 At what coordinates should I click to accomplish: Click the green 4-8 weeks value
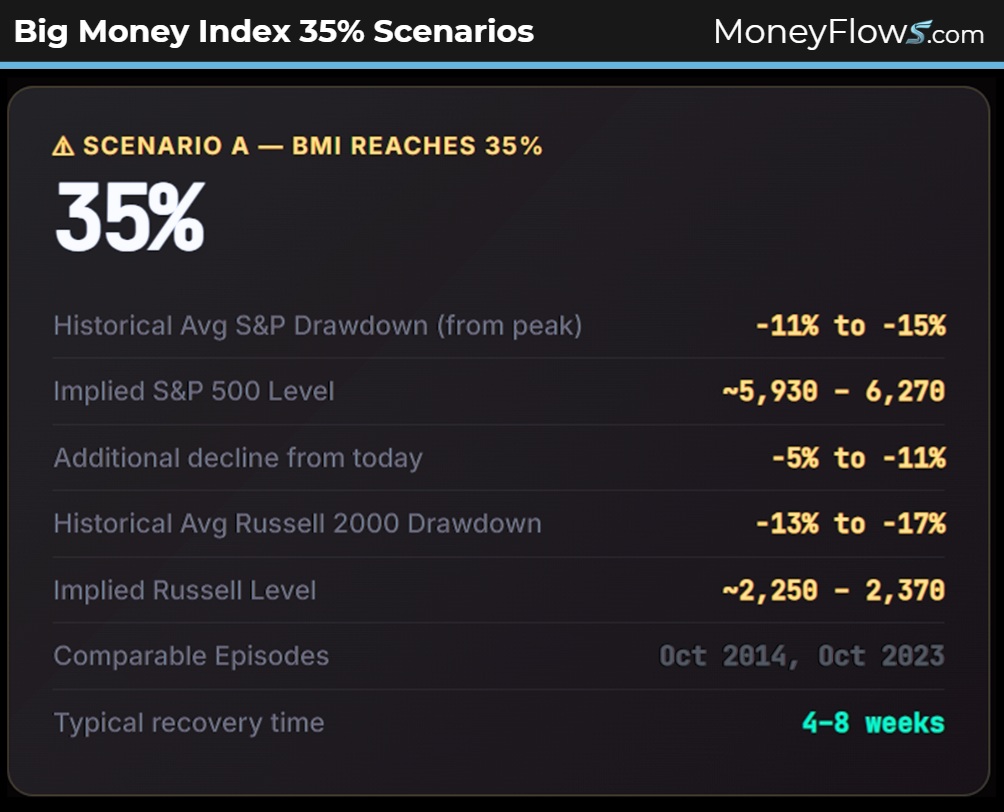873,722
